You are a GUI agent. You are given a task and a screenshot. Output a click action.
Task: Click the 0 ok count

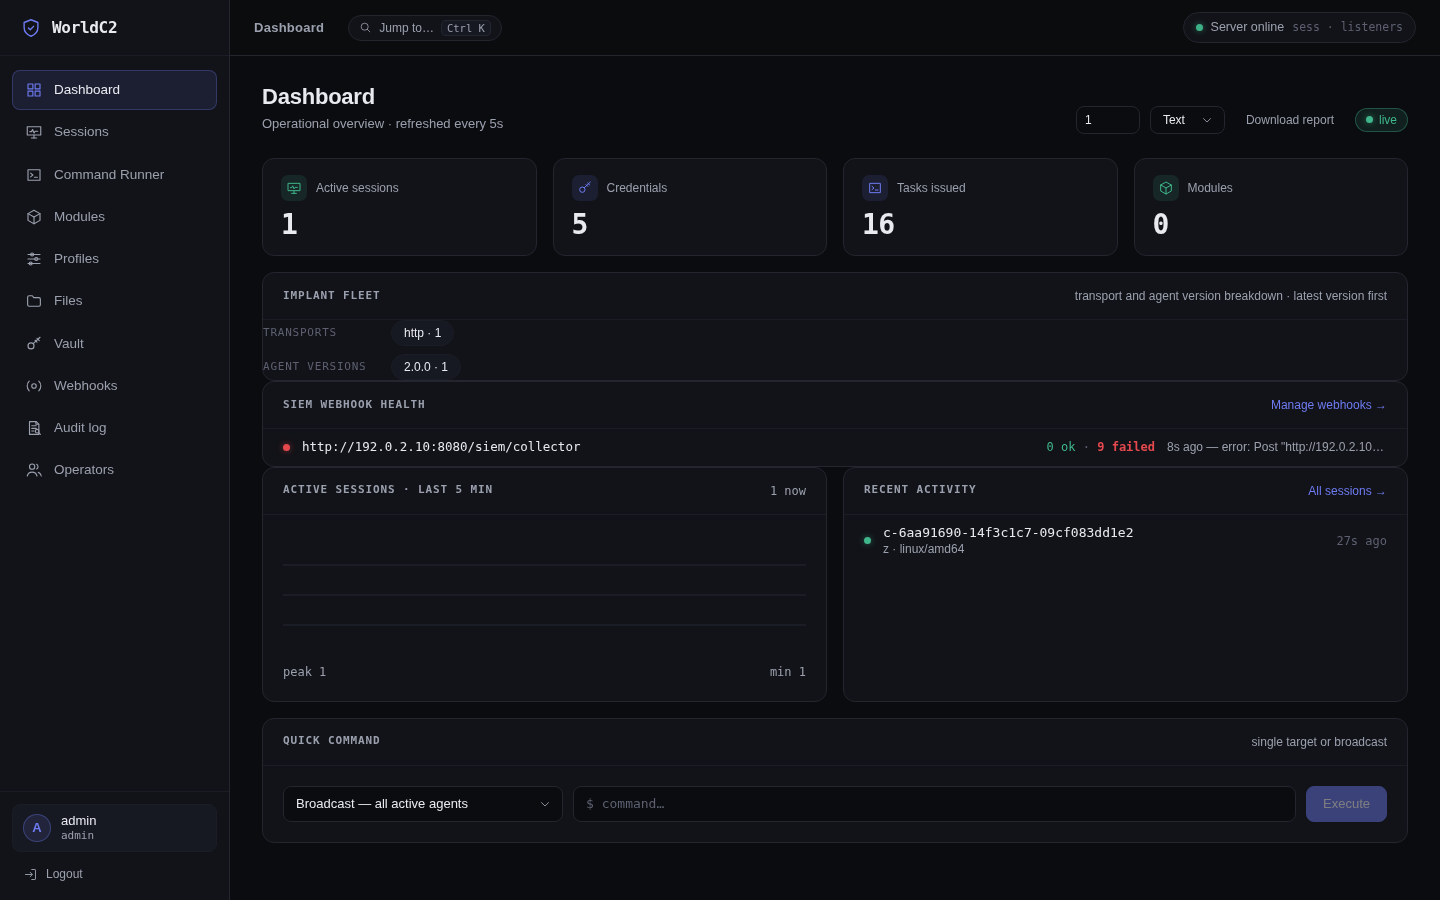[1061, 447]
